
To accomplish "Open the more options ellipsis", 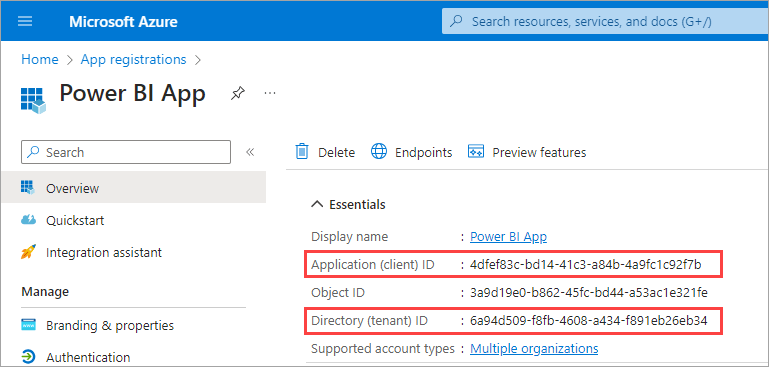I will pyautogui.click(x=270, y=92).
